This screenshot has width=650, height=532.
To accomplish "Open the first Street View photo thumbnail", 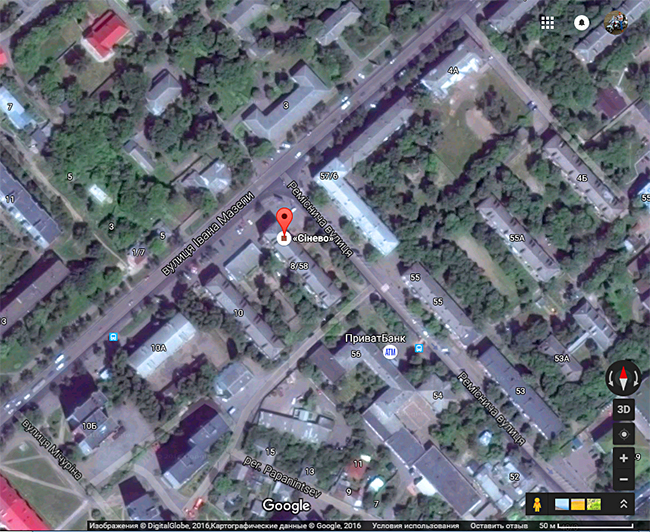I will click(561, 504).
